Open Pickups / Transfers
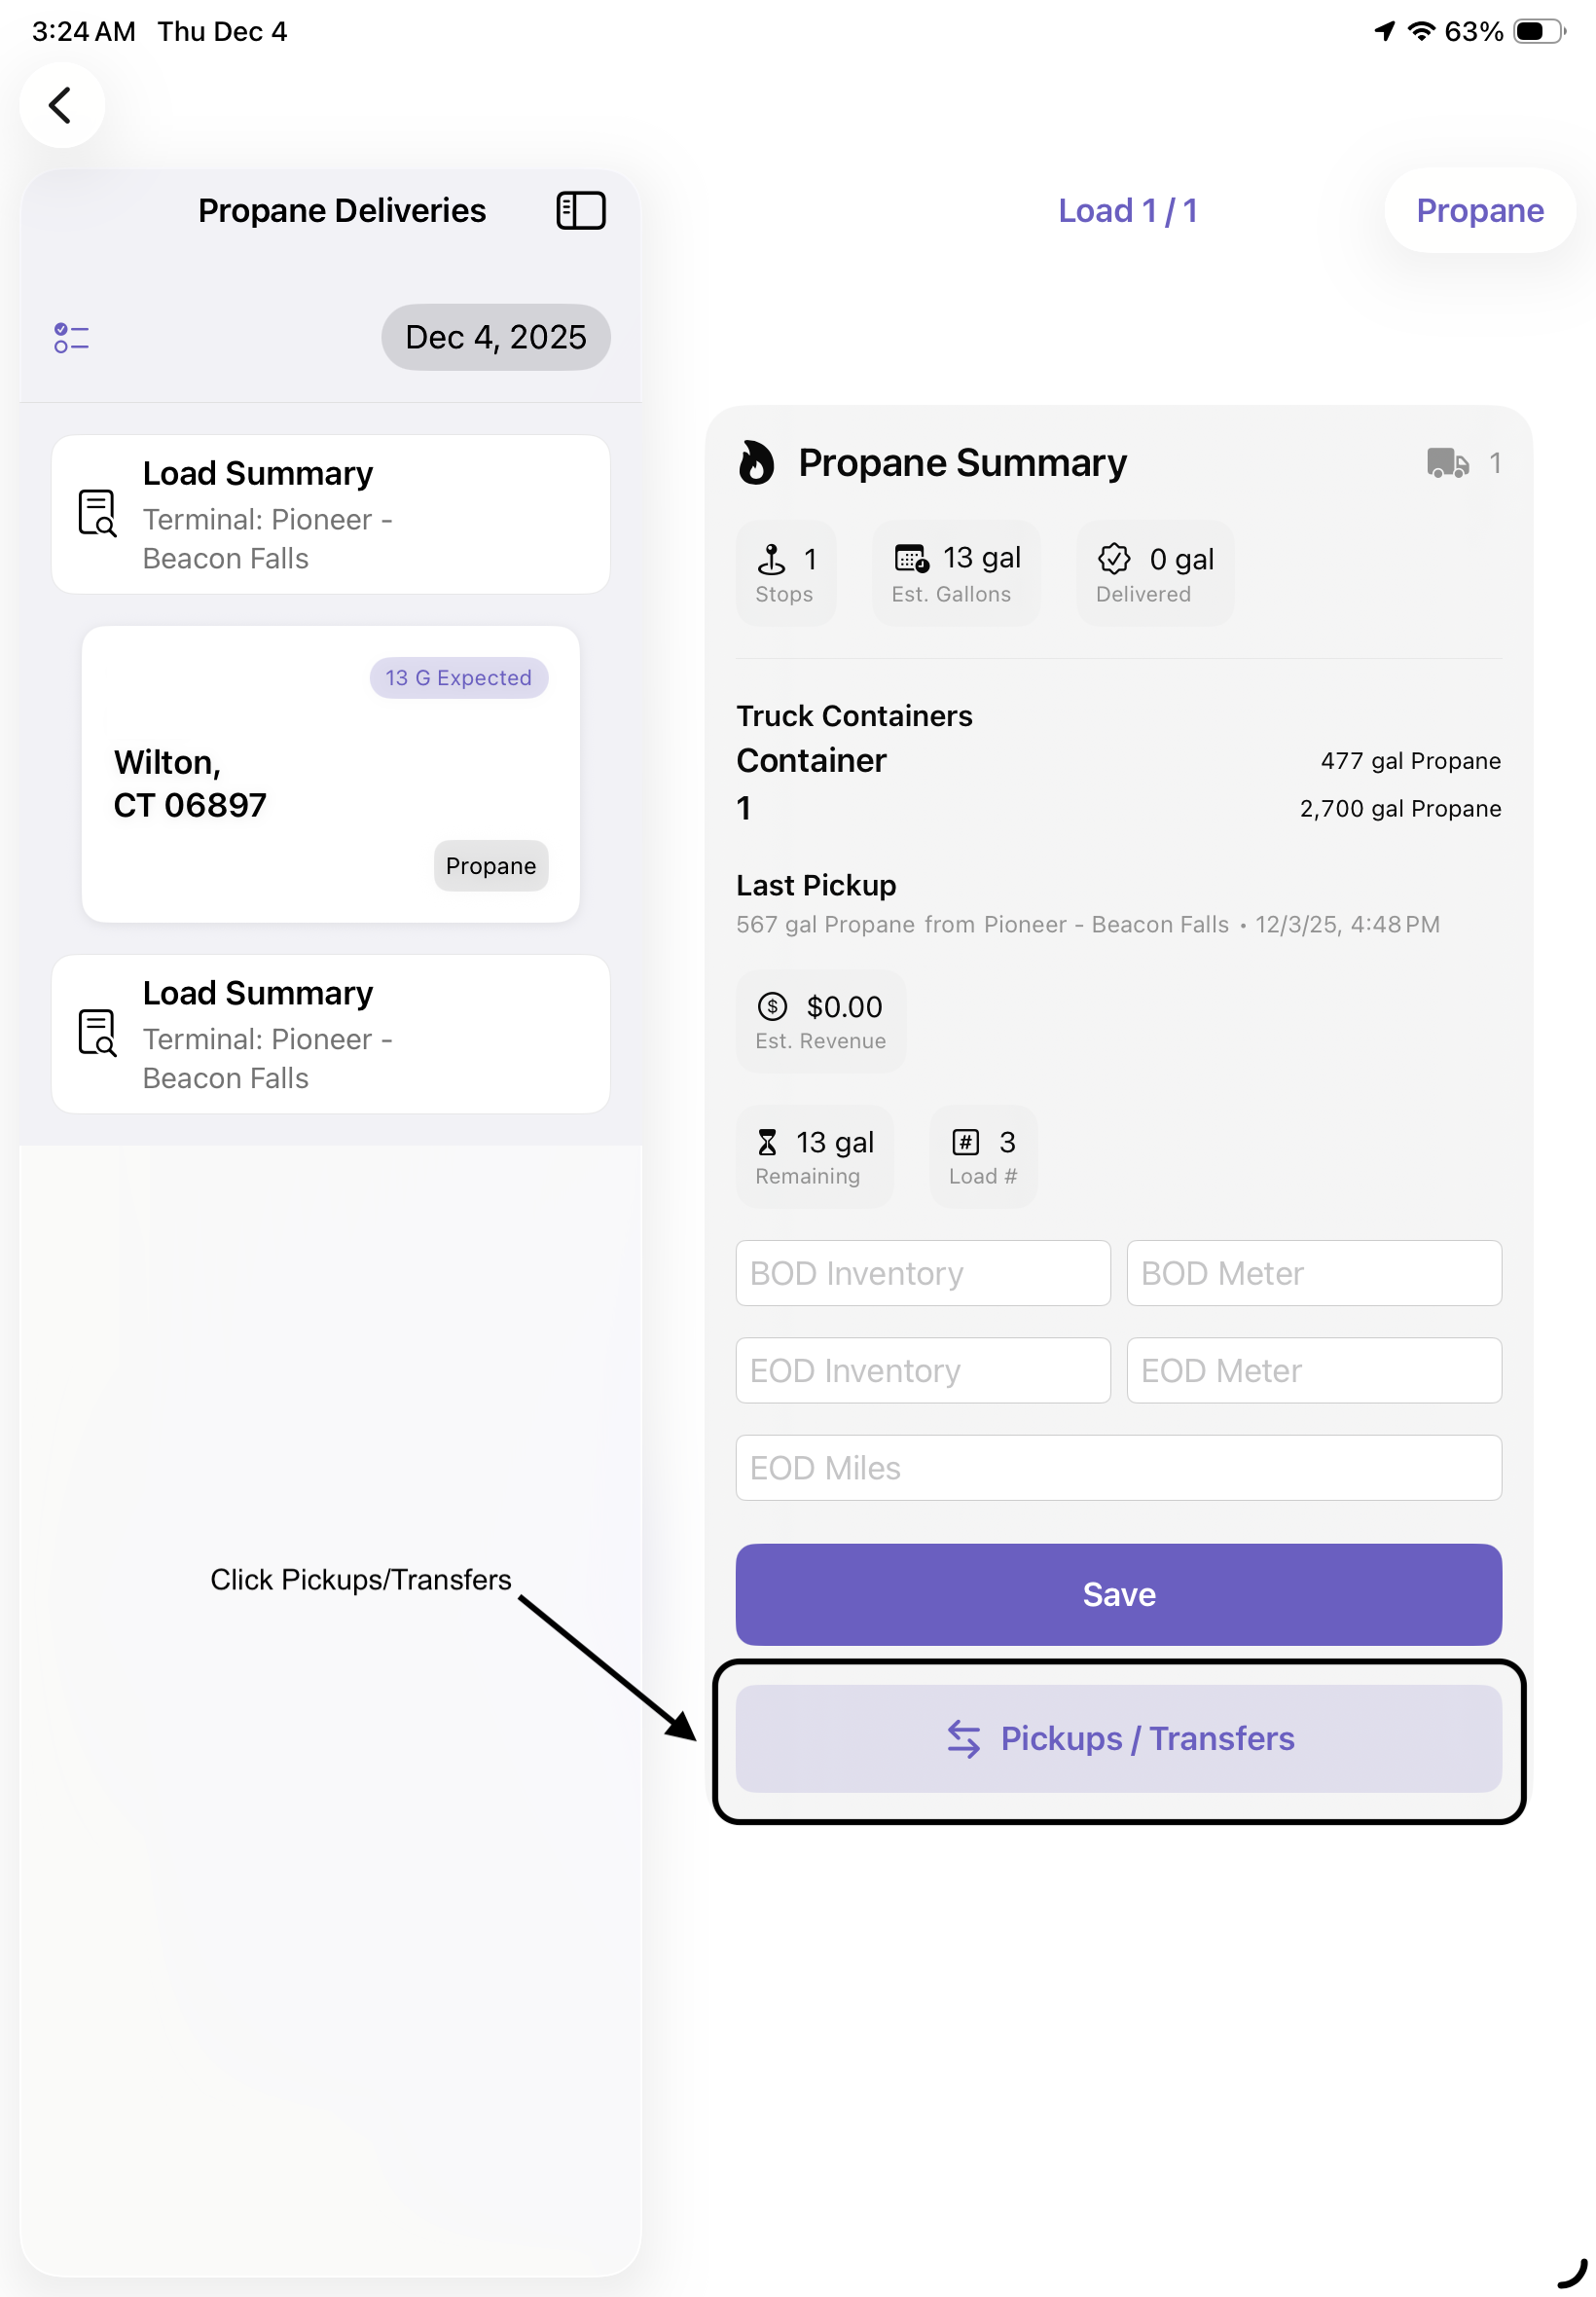The height and width of the screenshot is (2297, 1596). (1118, 1738)
